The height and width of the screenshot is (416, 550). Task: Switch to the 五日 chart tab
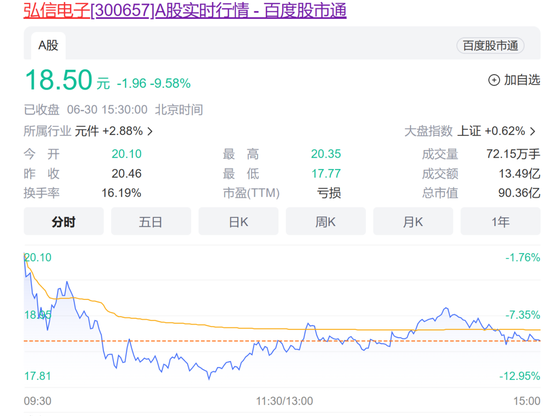click(151, 221)
